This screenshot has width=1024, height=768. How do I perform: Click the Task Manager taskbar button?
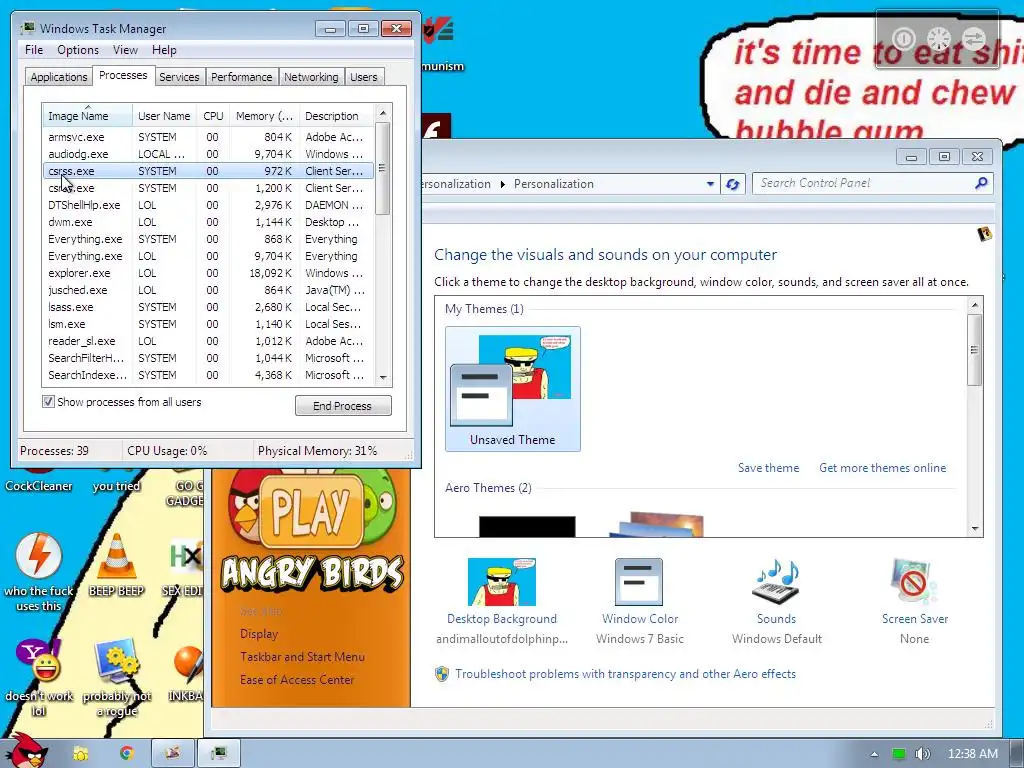pos(219,753)
